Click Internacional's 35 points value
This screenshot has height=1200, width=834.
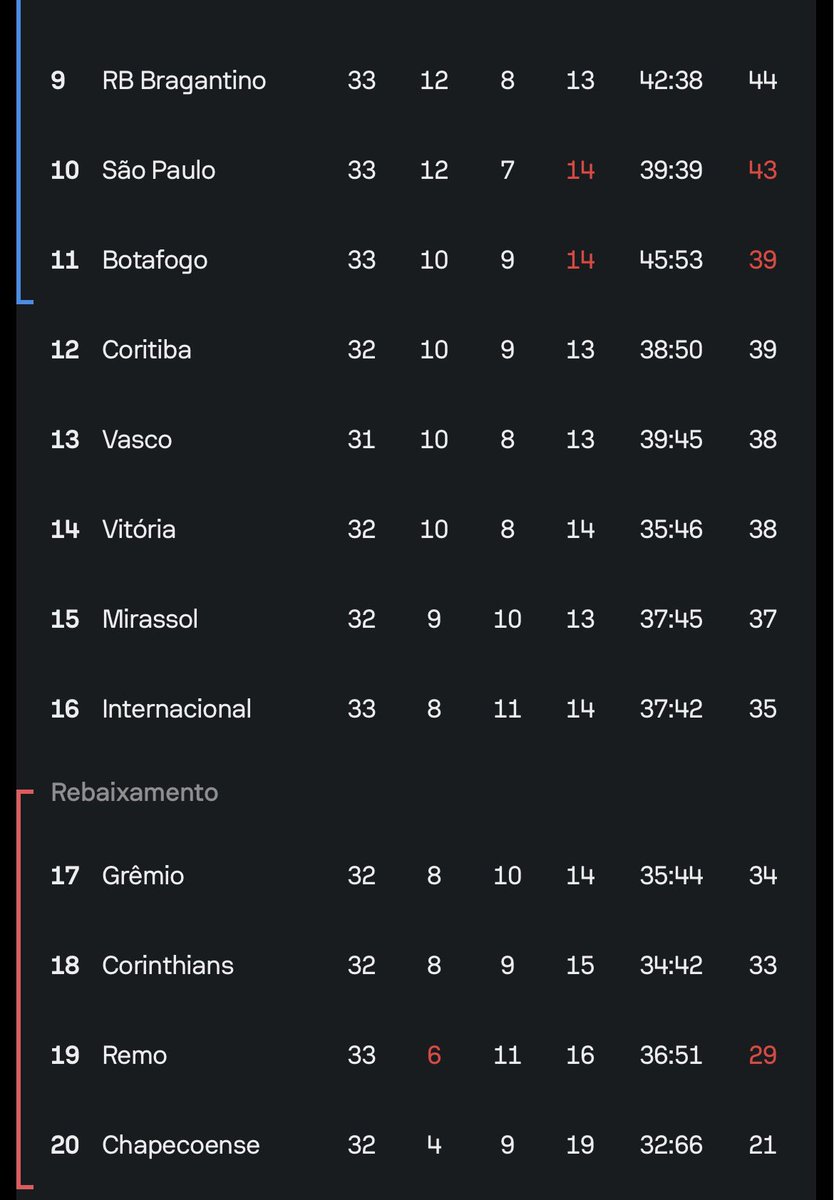coord(763,709)
